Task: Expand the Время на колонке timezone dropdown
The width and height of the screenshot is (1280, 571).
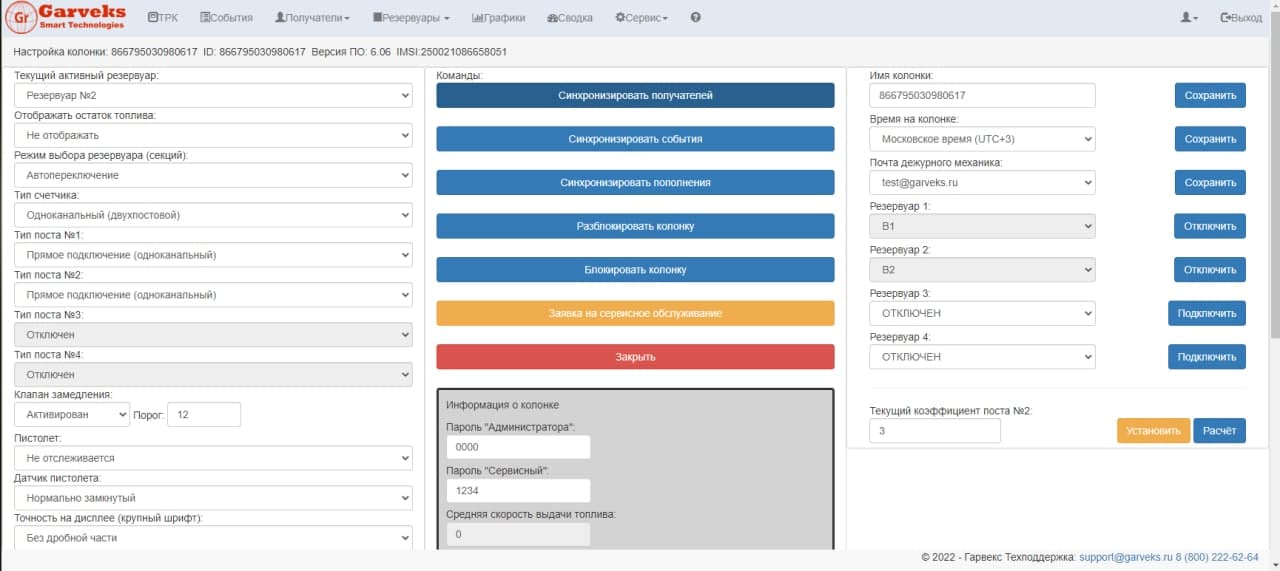Action: [x=982, y=139]
